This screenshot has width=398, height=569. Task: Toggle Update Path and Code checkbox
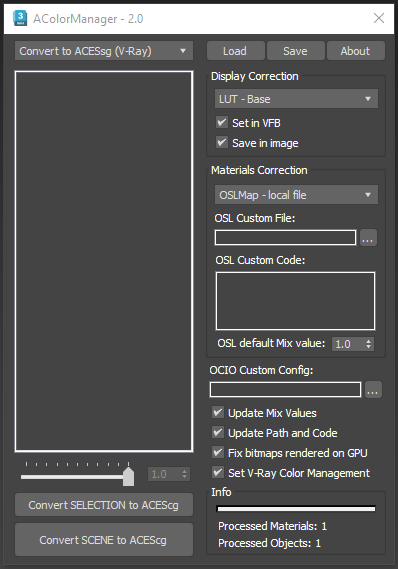218,432
